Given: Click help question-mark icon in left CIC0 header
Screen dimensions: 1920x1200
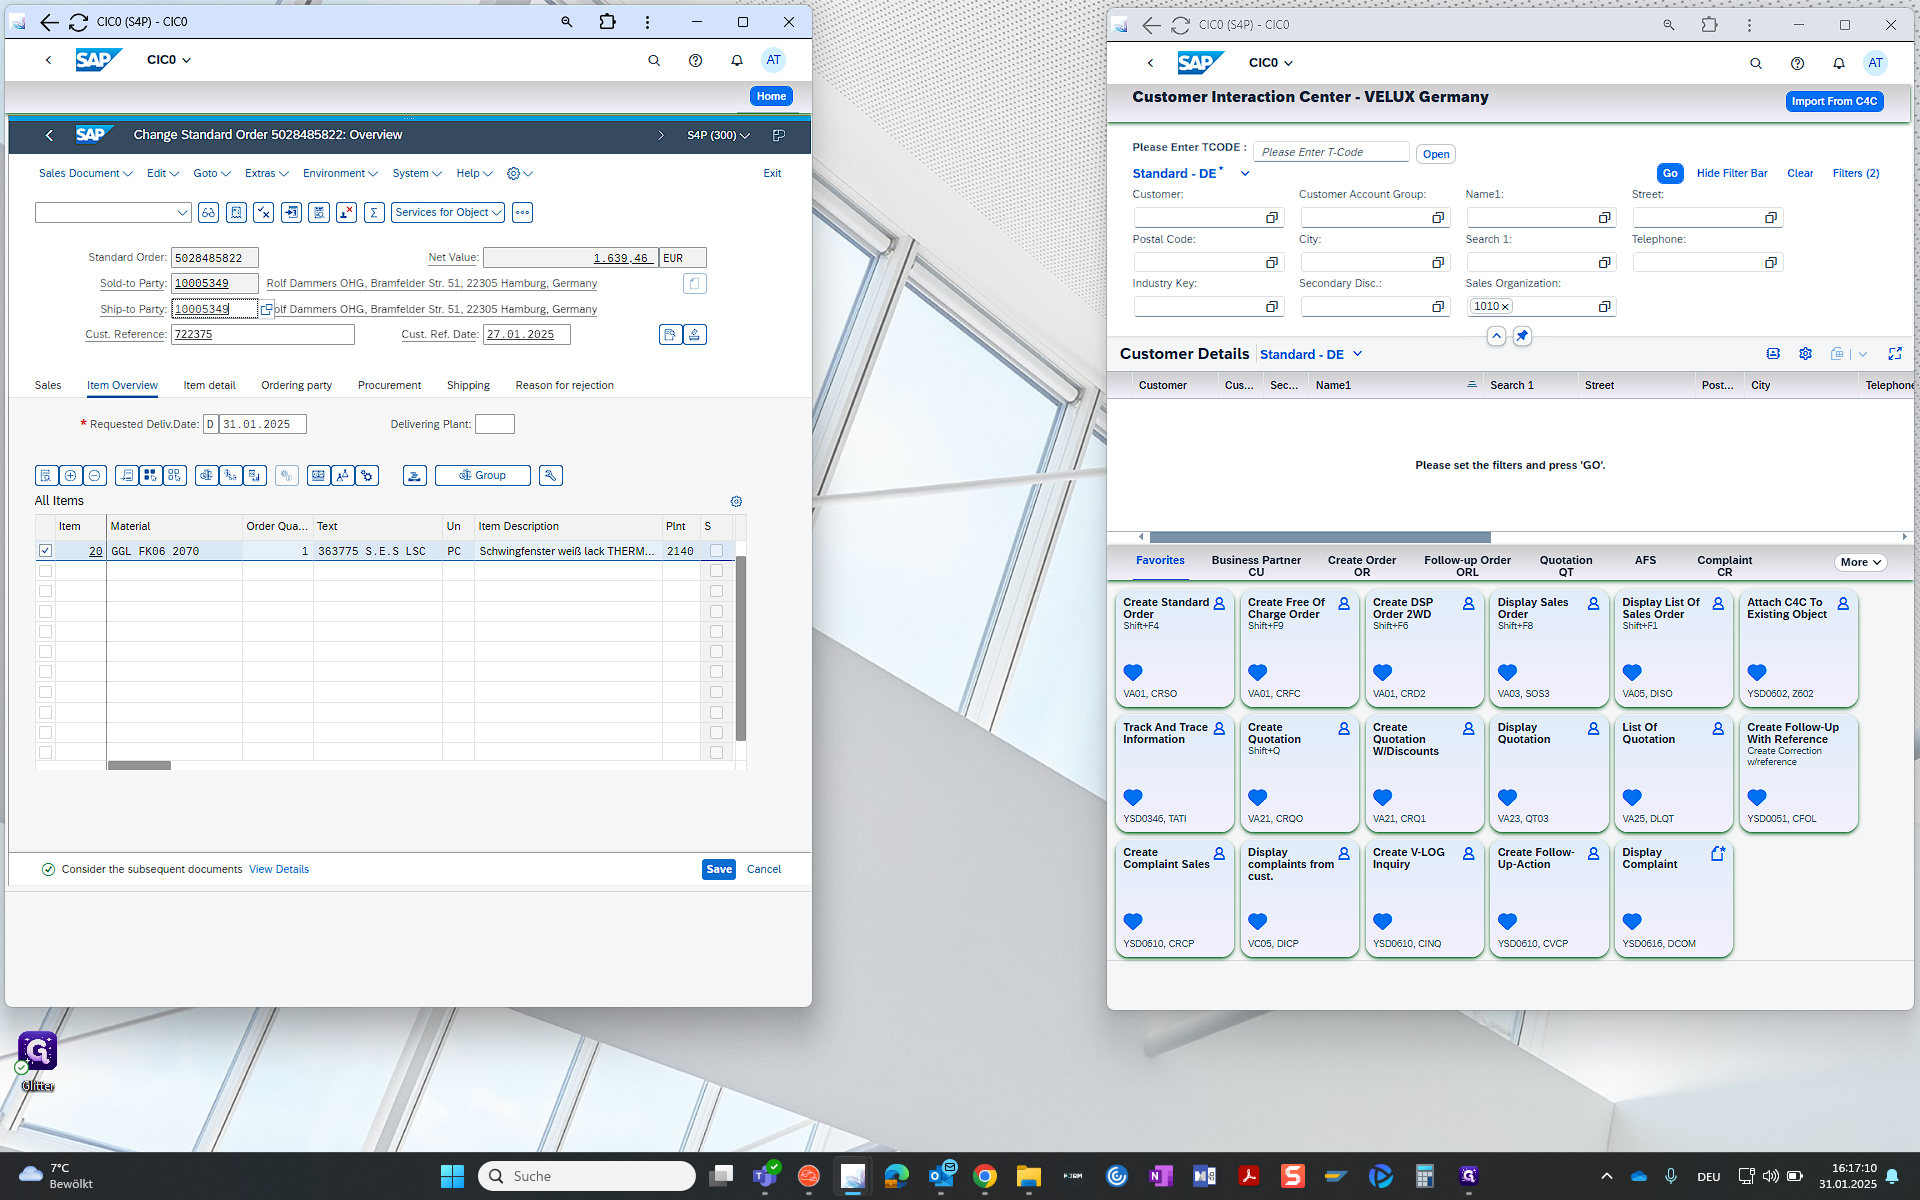Looking at the screenshot, I should tap(696, 60).
